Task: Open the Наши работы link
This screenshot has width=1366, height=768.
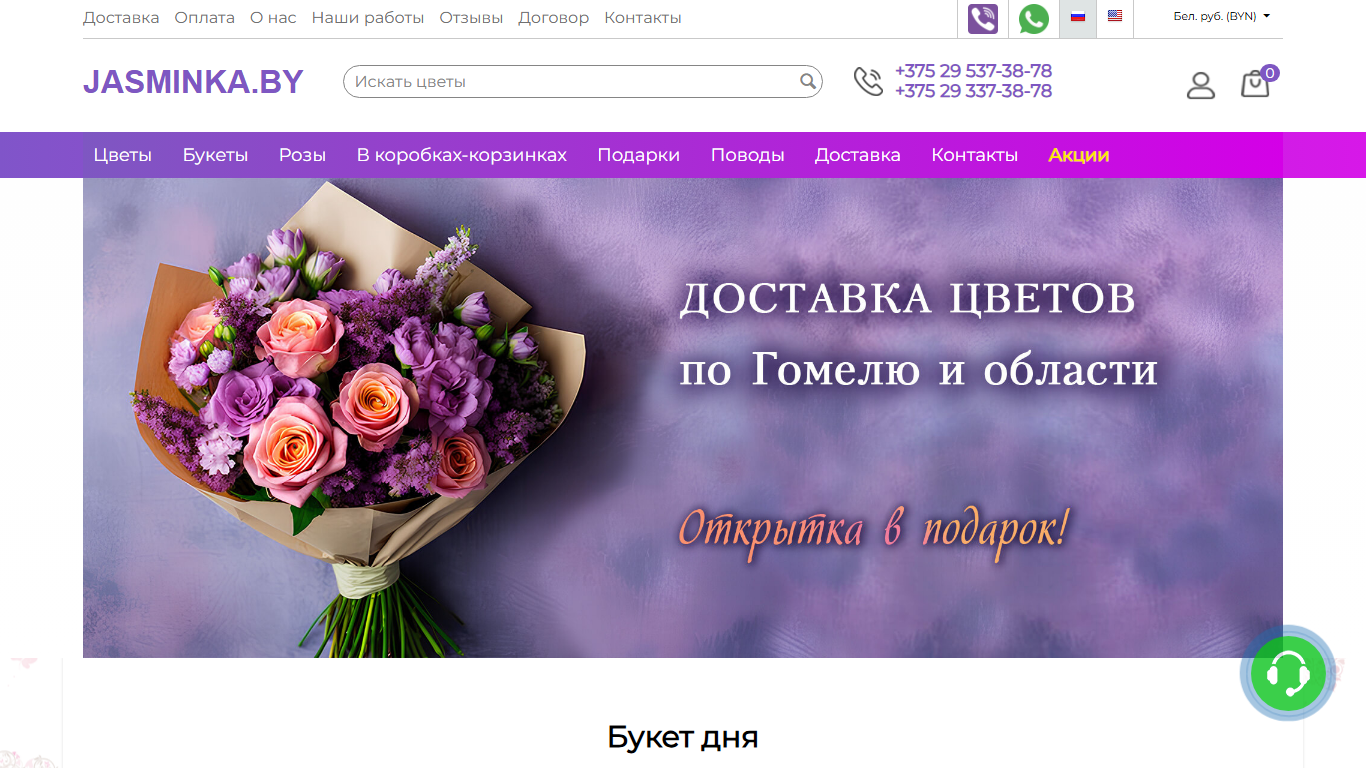Action: 368,18
